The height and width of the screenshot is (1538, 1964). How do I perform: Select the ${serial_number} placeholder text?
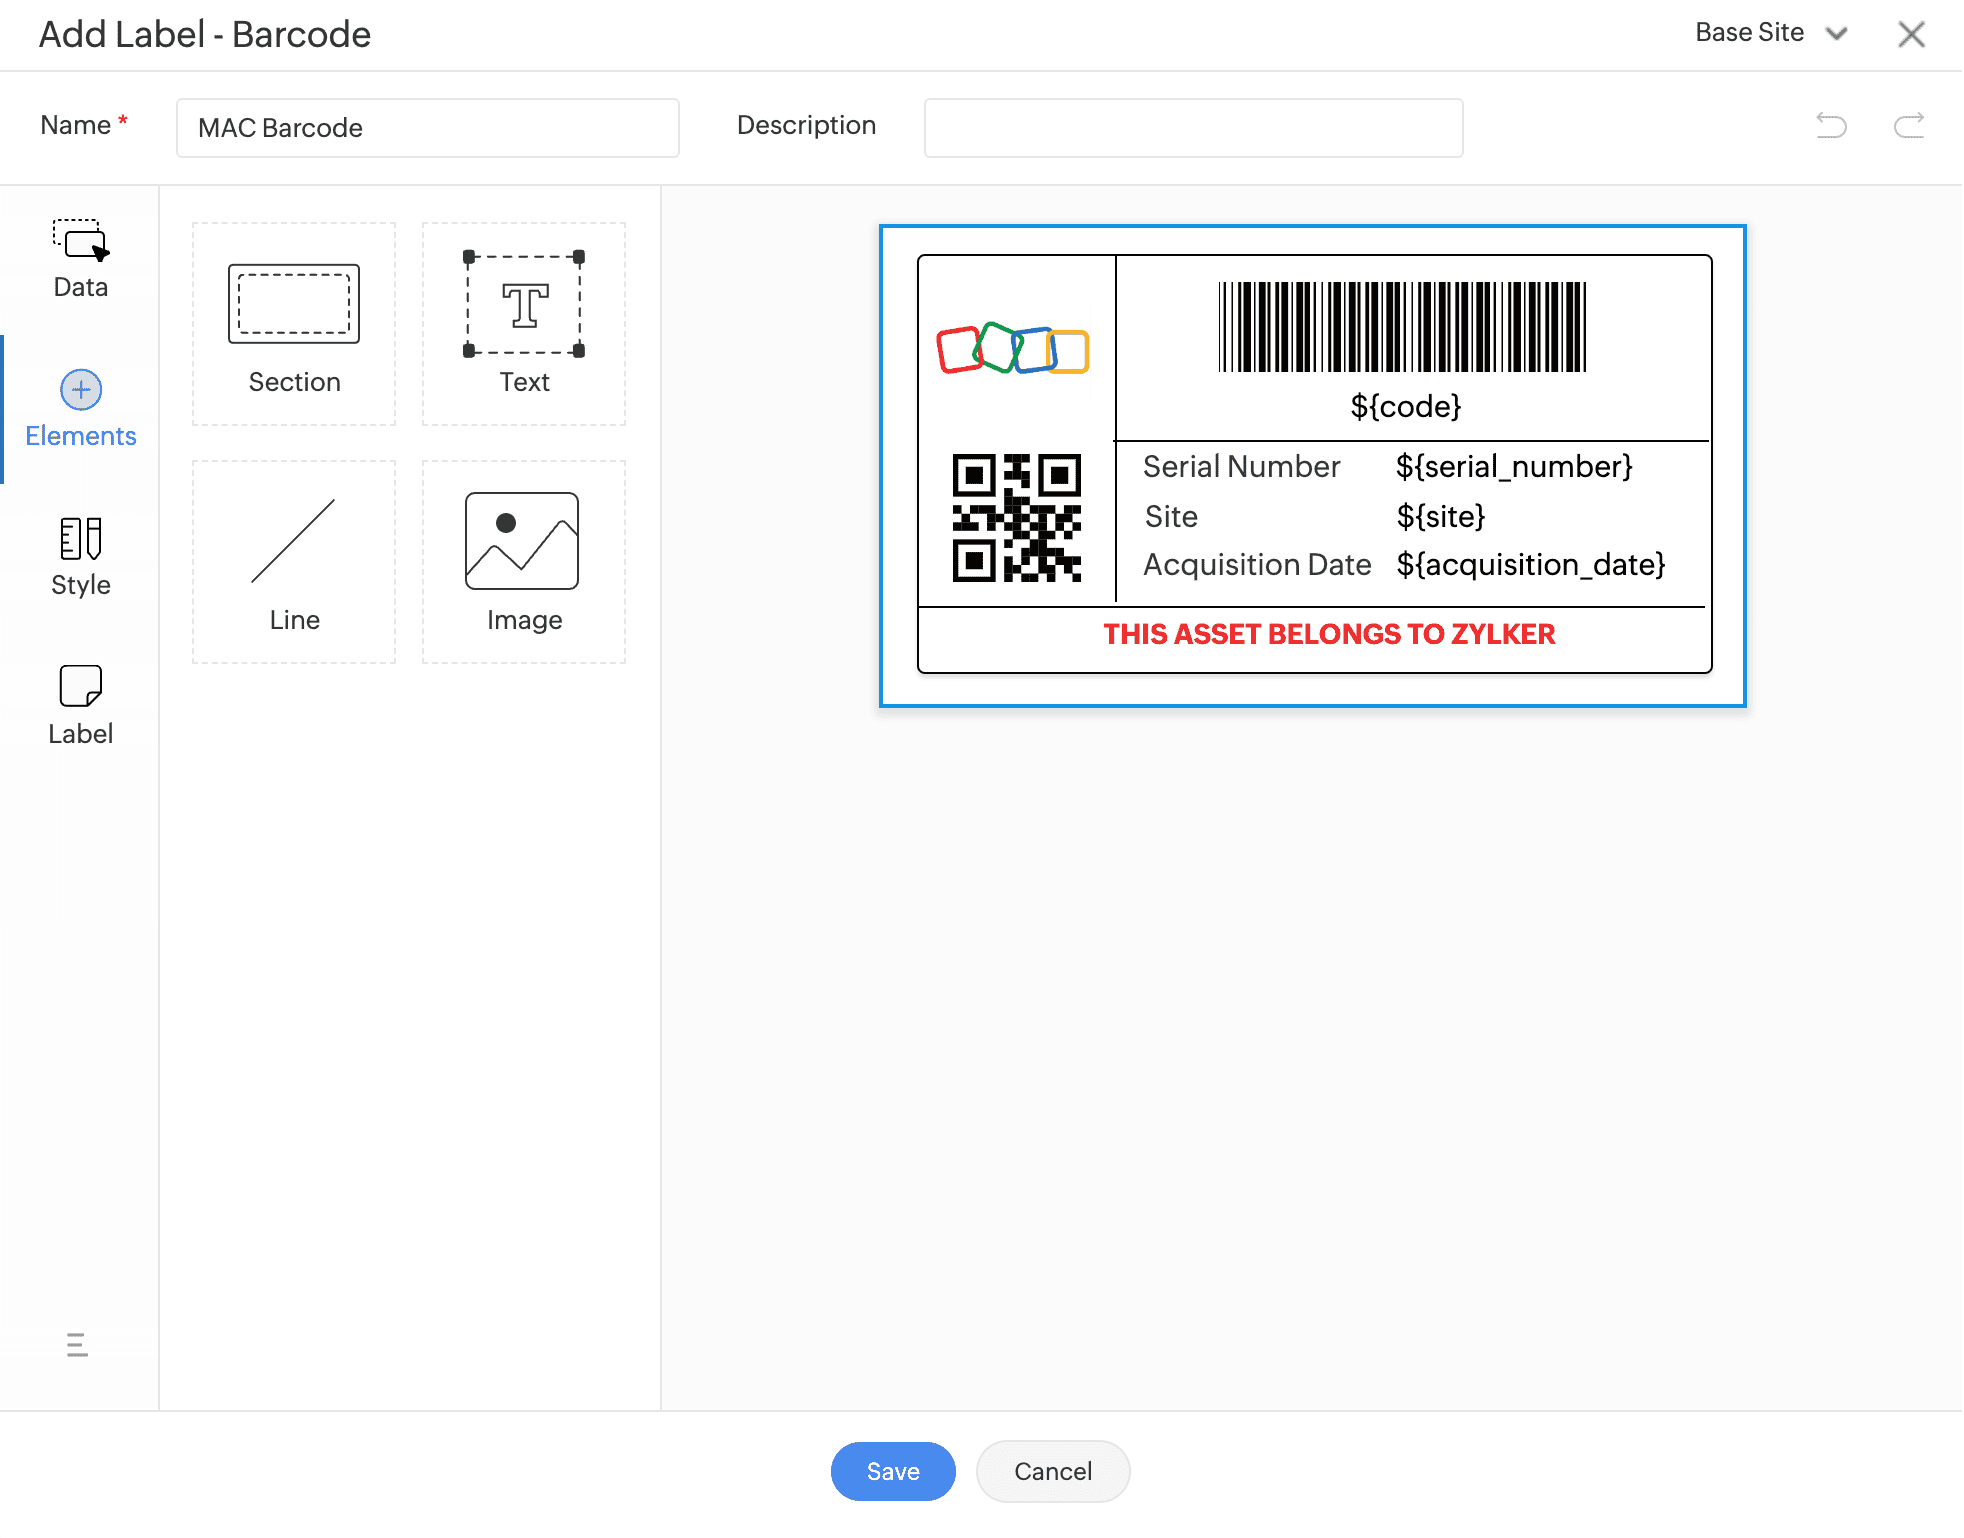click(x=1514, y=467)
